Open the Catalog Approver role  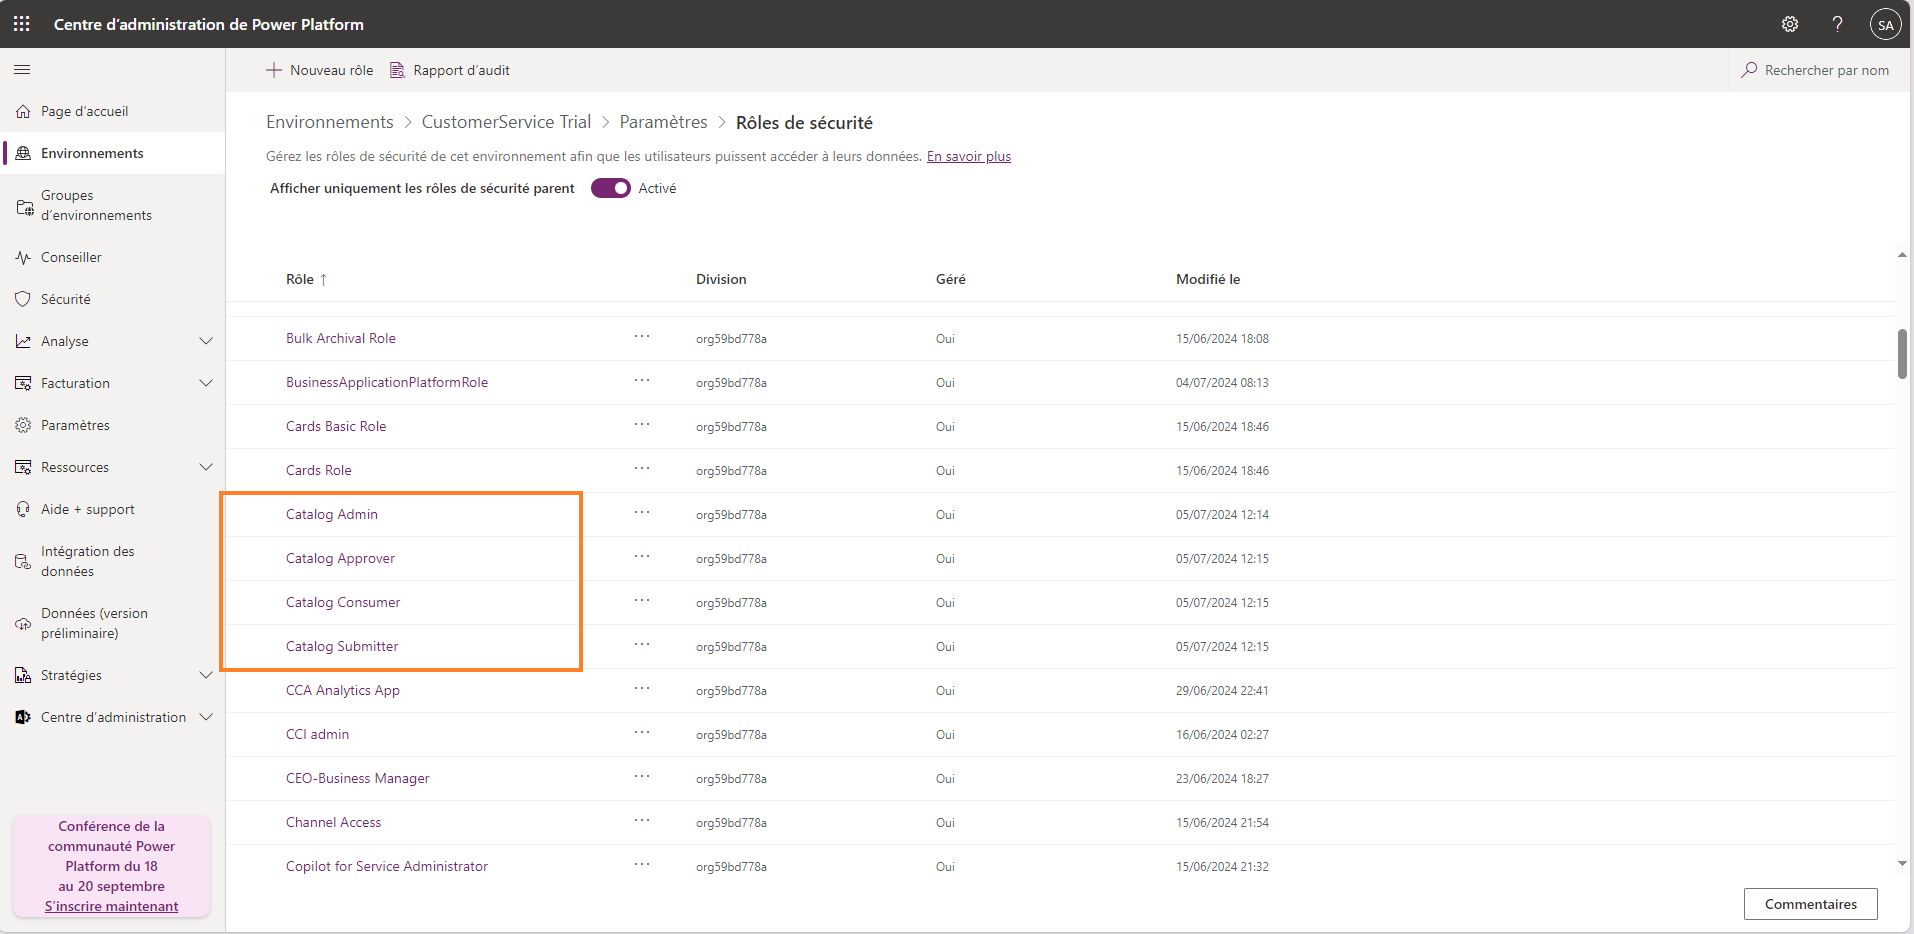[x=340, y=559]
